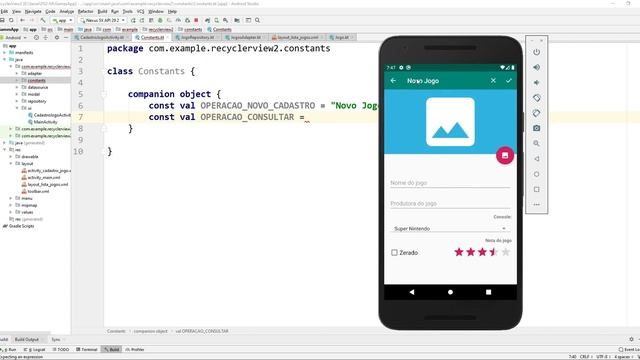Raise emulator volume
The width and height of the screenshot is (640, 360).
pos(536,67)
